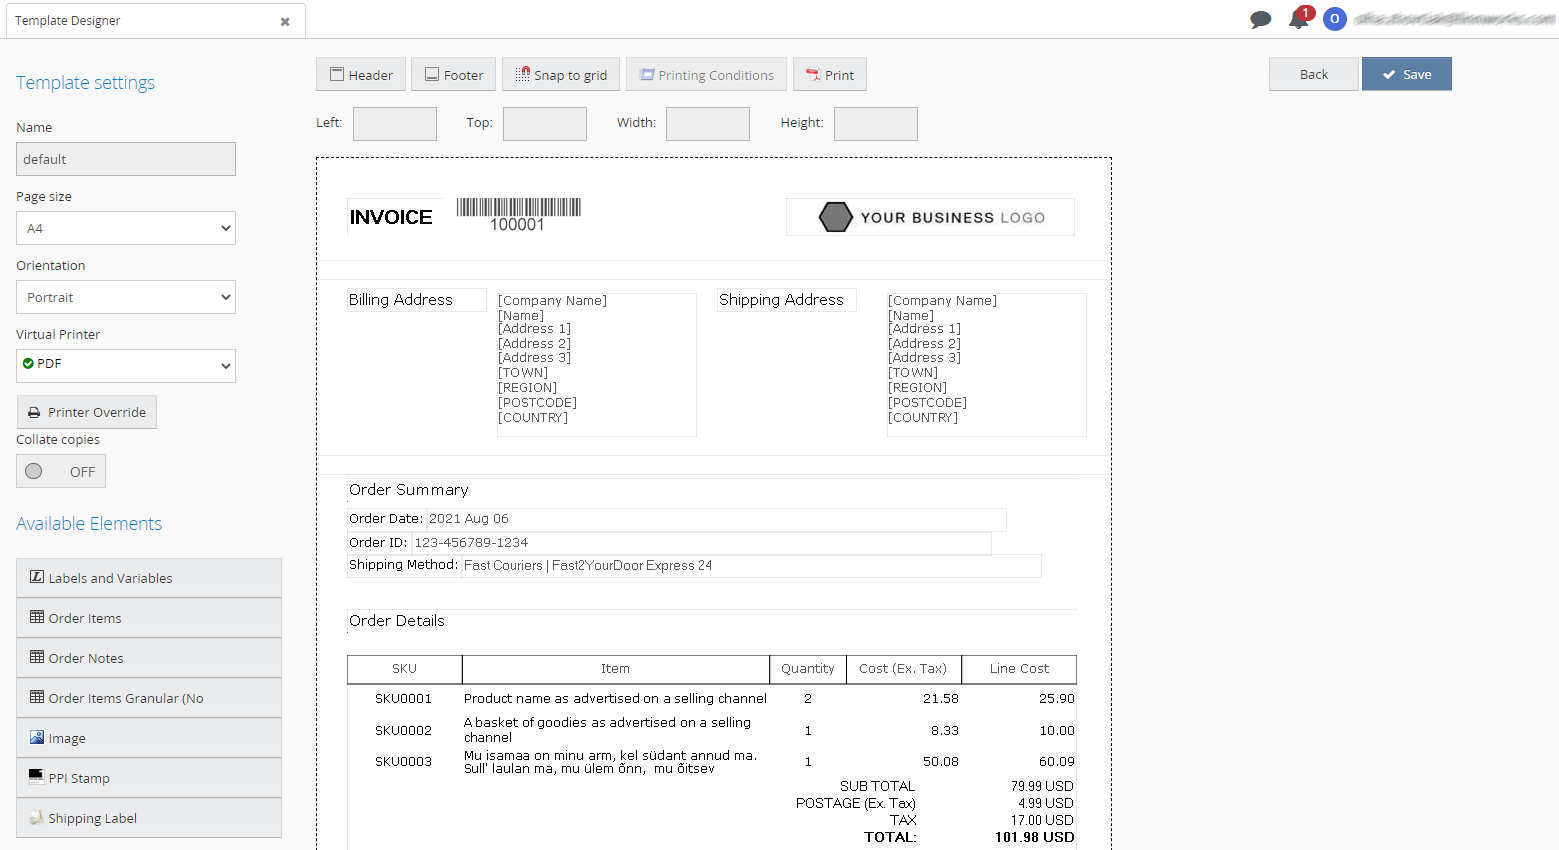Open the Orientation dropdown
The width and height of the screenshot is (1559, 850).
[x=126, y=297]
